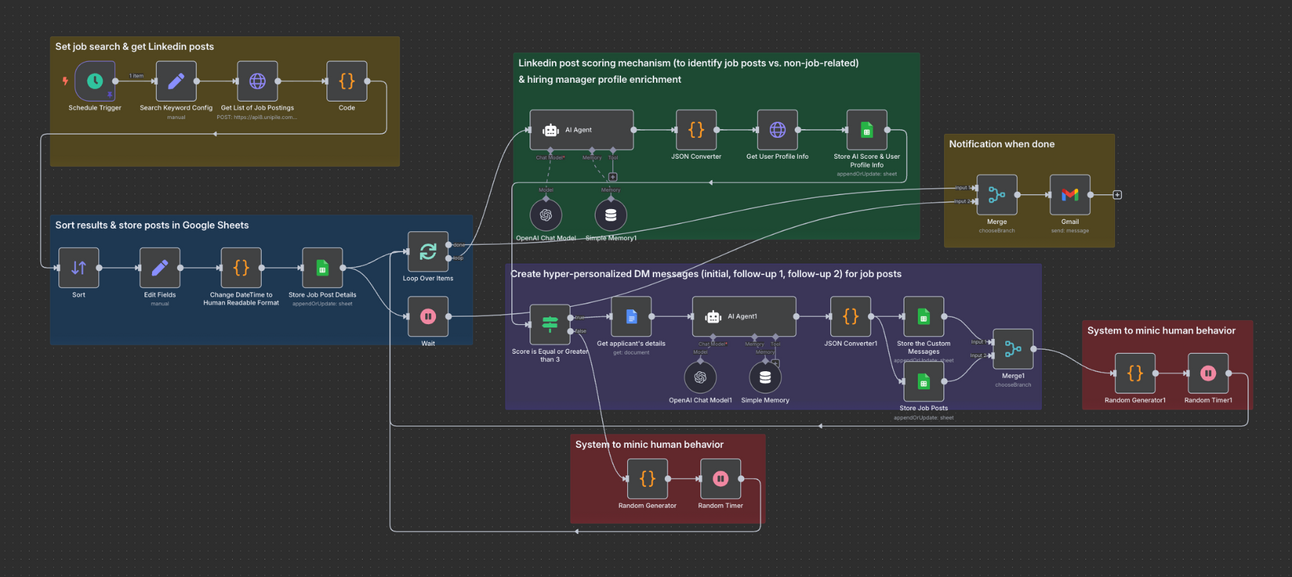Screen dimensions: 1292x577
Task: Select the Random Timer1 node
Action: 1207,372
